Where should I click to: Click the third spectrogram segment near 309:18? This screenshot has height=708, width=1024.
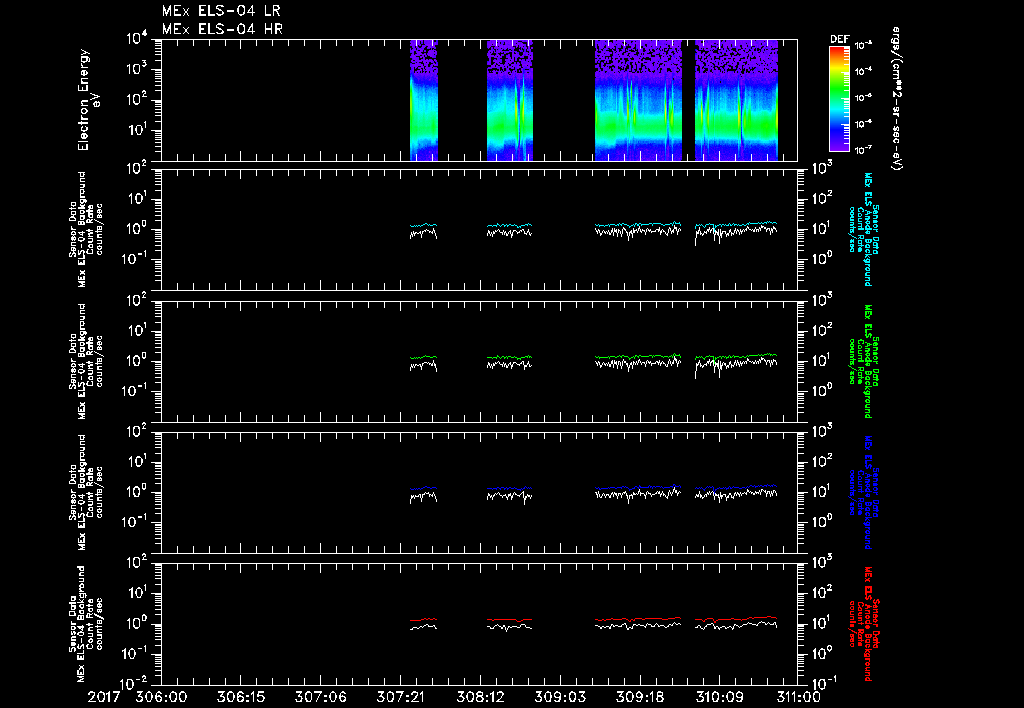[x=638, y=100]
